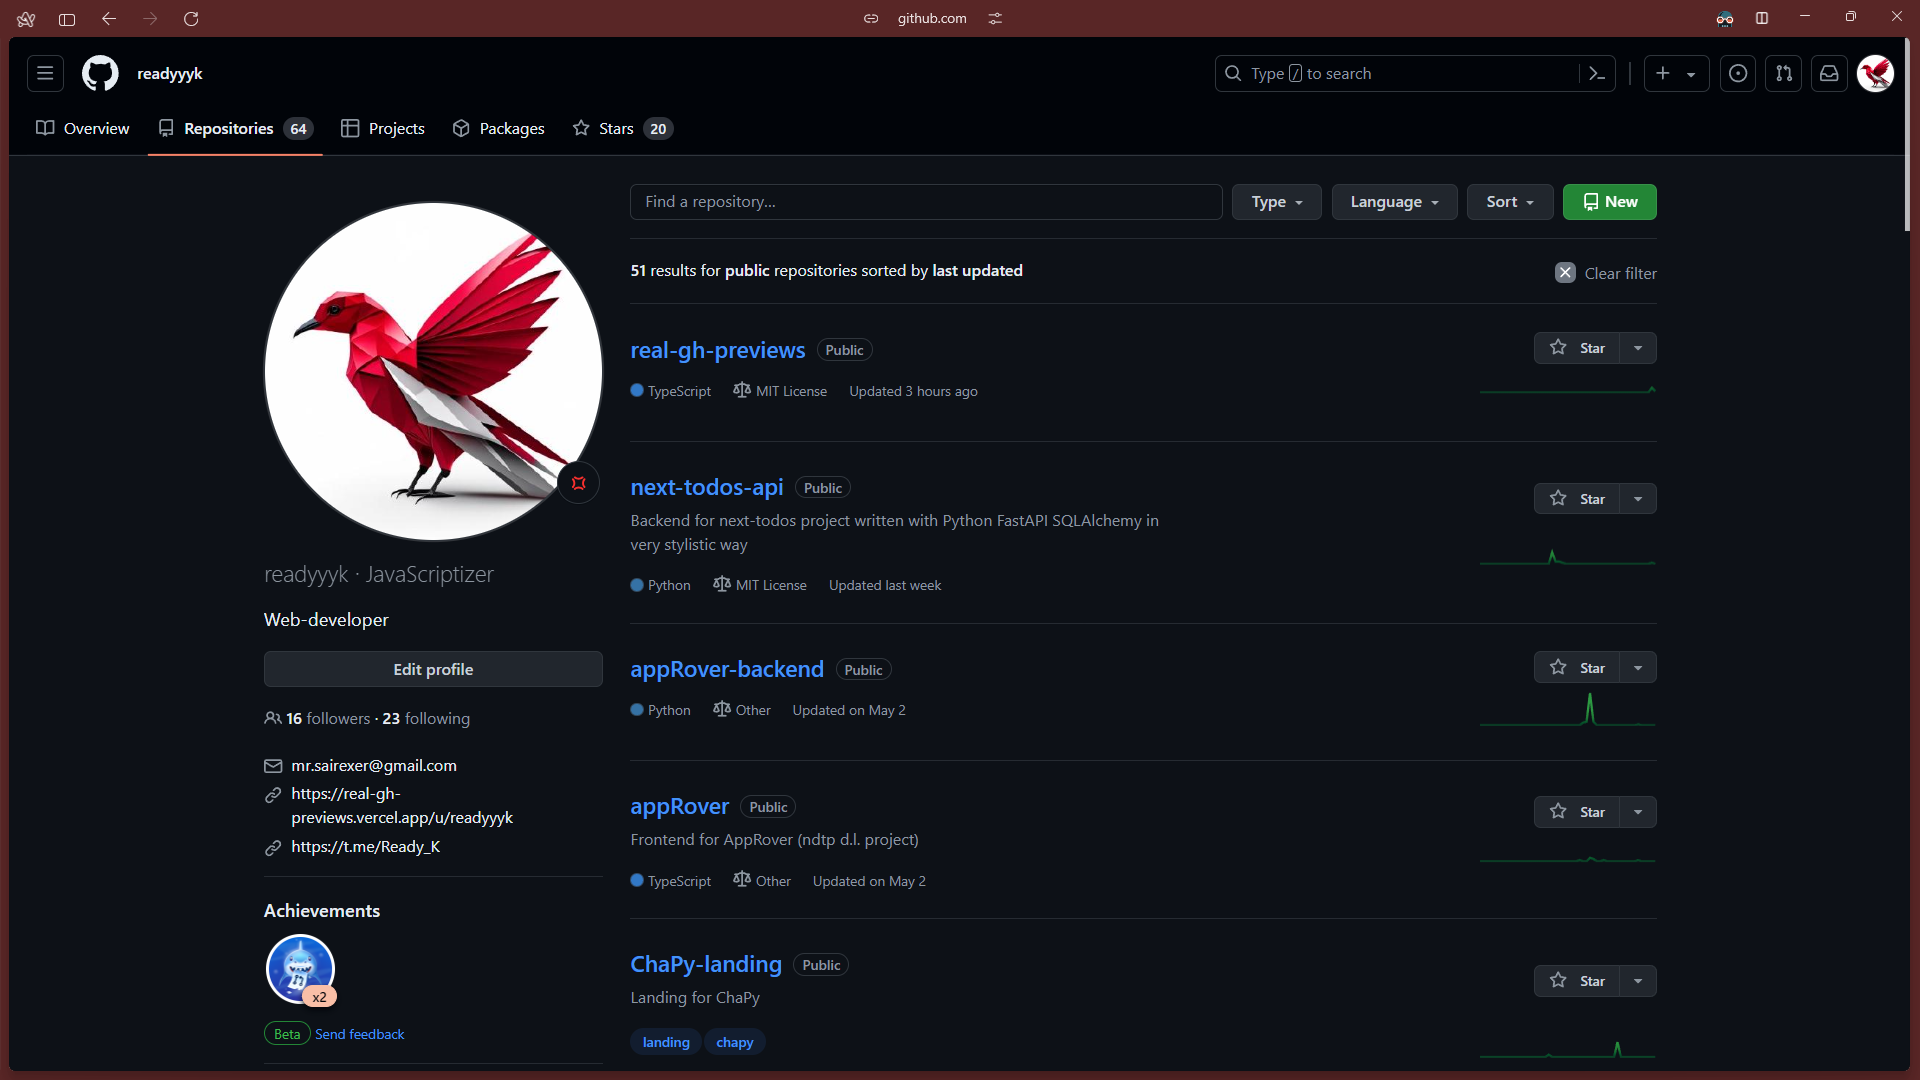Star the appRover-backend repository
Image resolution: width=1920 pixels, height=1080 pixels.
[x=1577, y=668]
